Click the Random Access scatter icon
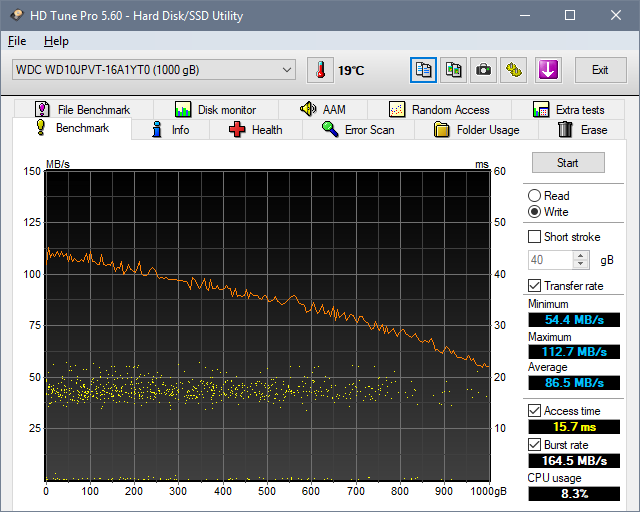Screen dimensions: 640x512 [x=397, y=109]
